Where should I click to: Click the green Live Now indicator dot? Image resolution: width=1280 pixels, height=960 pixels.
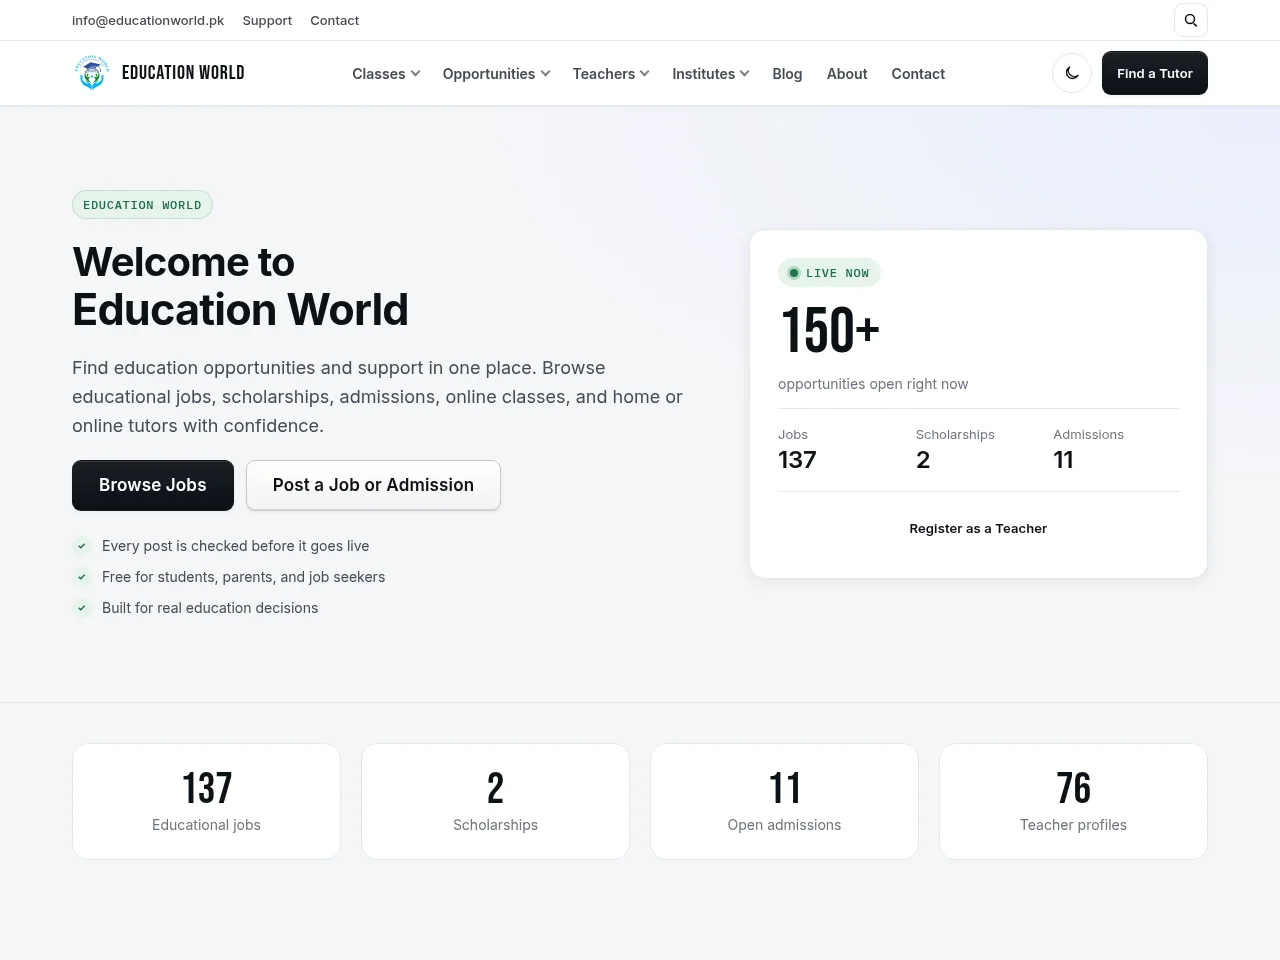point(794,273)
